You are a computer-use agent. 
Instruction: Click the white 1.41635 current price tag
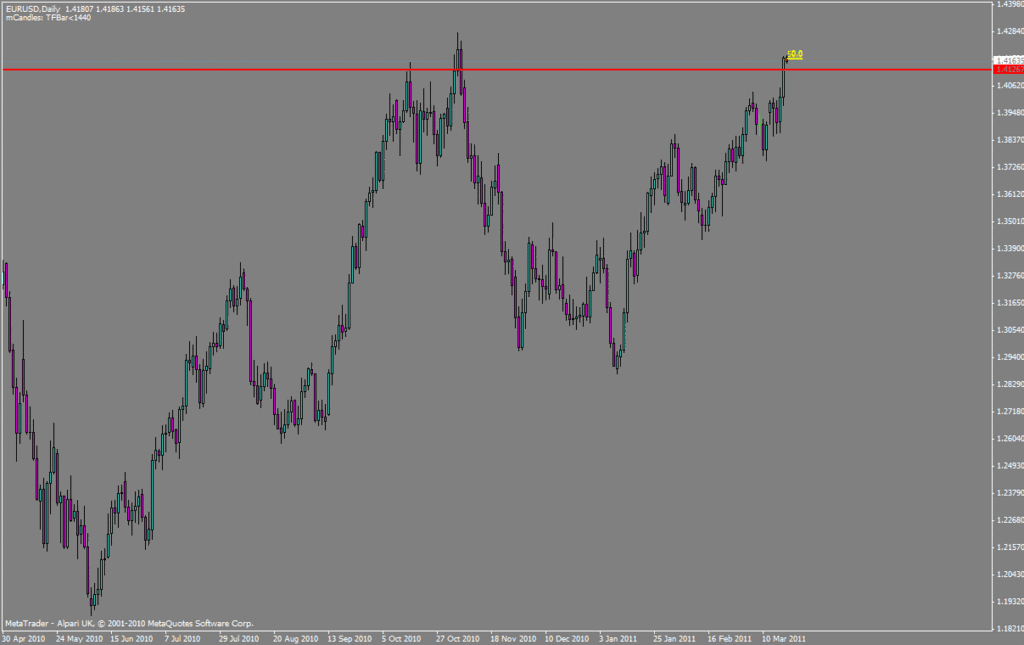pyautogui.click(x=1008, y=61)
